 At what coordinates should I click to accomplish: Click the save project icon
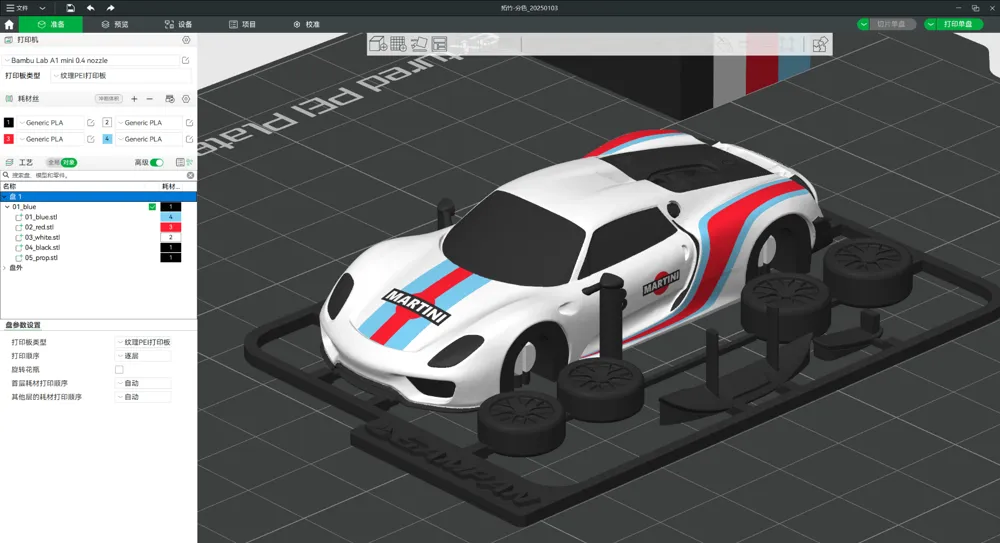(70, 8)
